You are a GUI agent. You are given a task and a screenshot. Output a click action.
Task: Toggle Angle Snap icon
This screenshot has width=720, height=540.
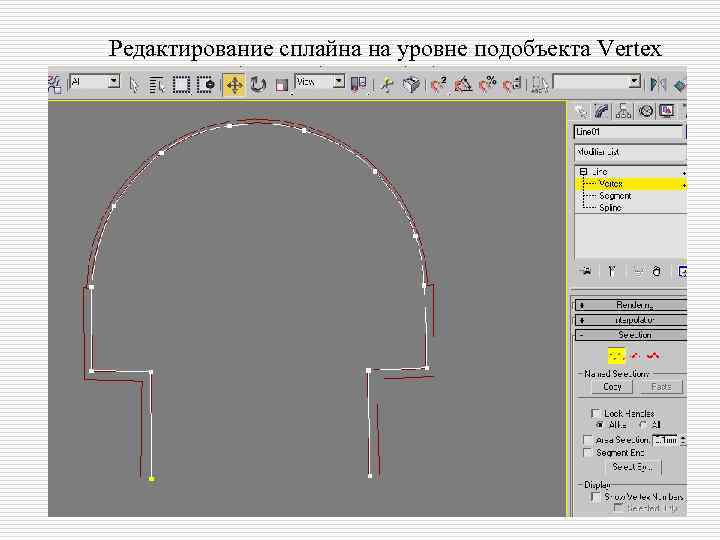[x=463, y=85]
